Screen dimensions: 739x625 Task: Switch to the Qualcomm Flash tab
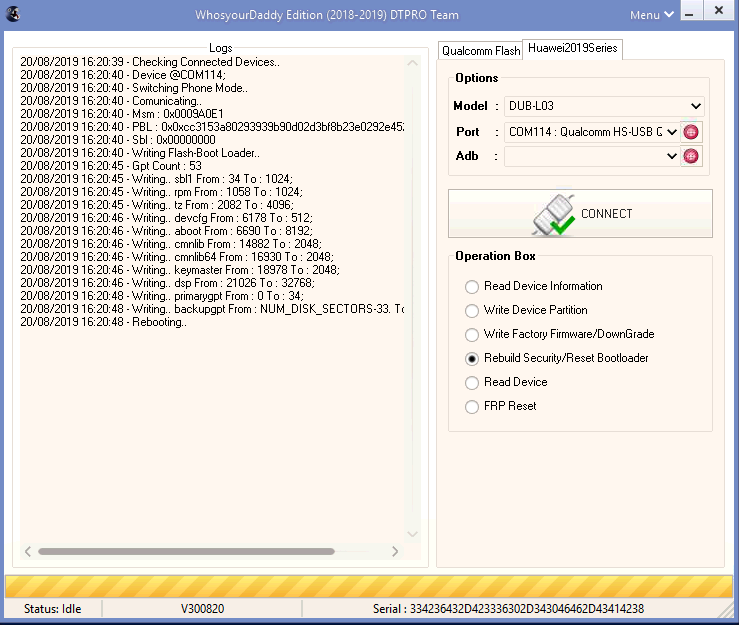[x=481, y=50]
